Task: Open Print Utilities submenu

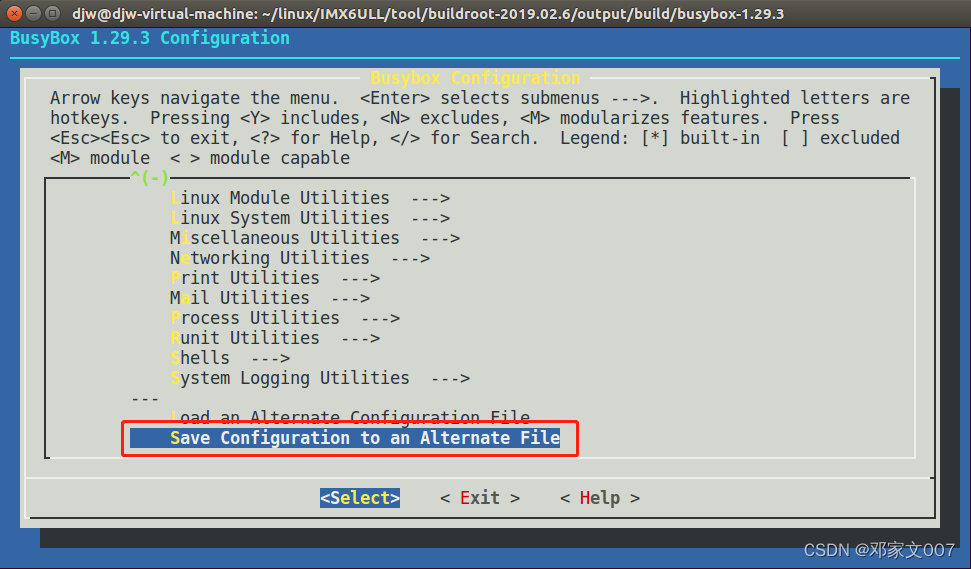Action: 275,277
